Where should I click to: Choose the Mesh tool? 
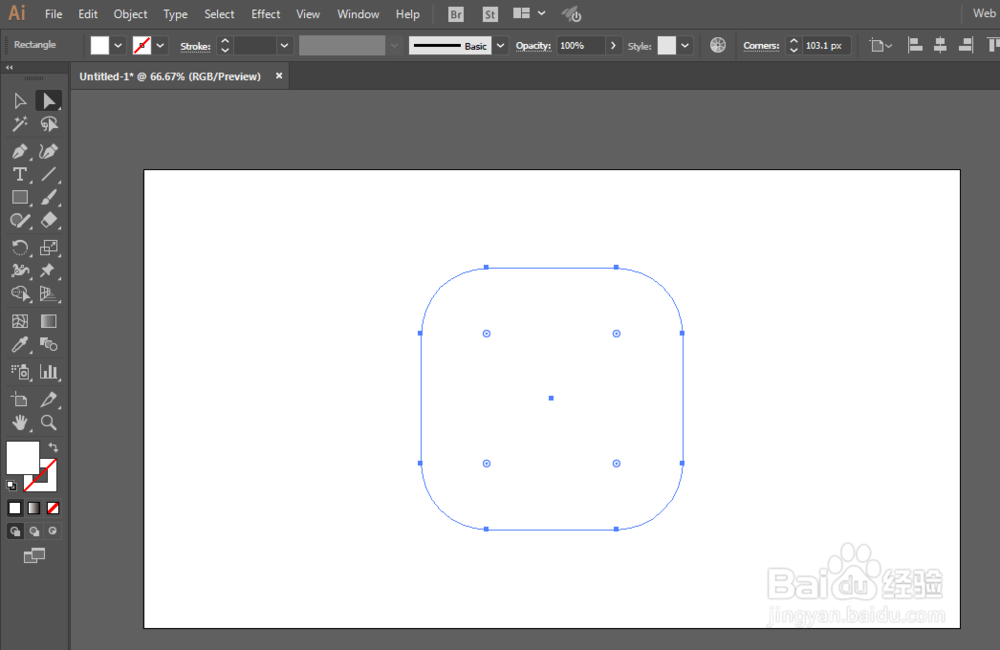(20, 321)
